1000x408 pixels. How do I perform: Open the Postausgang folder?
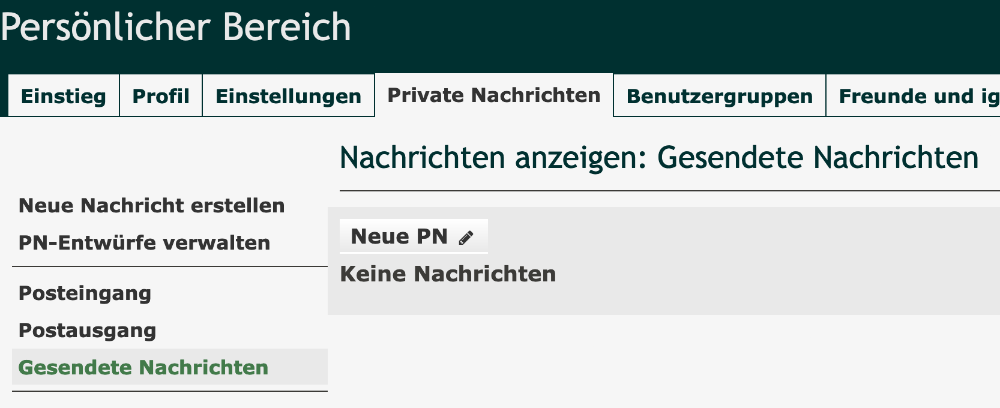click(x=88, y=330)
